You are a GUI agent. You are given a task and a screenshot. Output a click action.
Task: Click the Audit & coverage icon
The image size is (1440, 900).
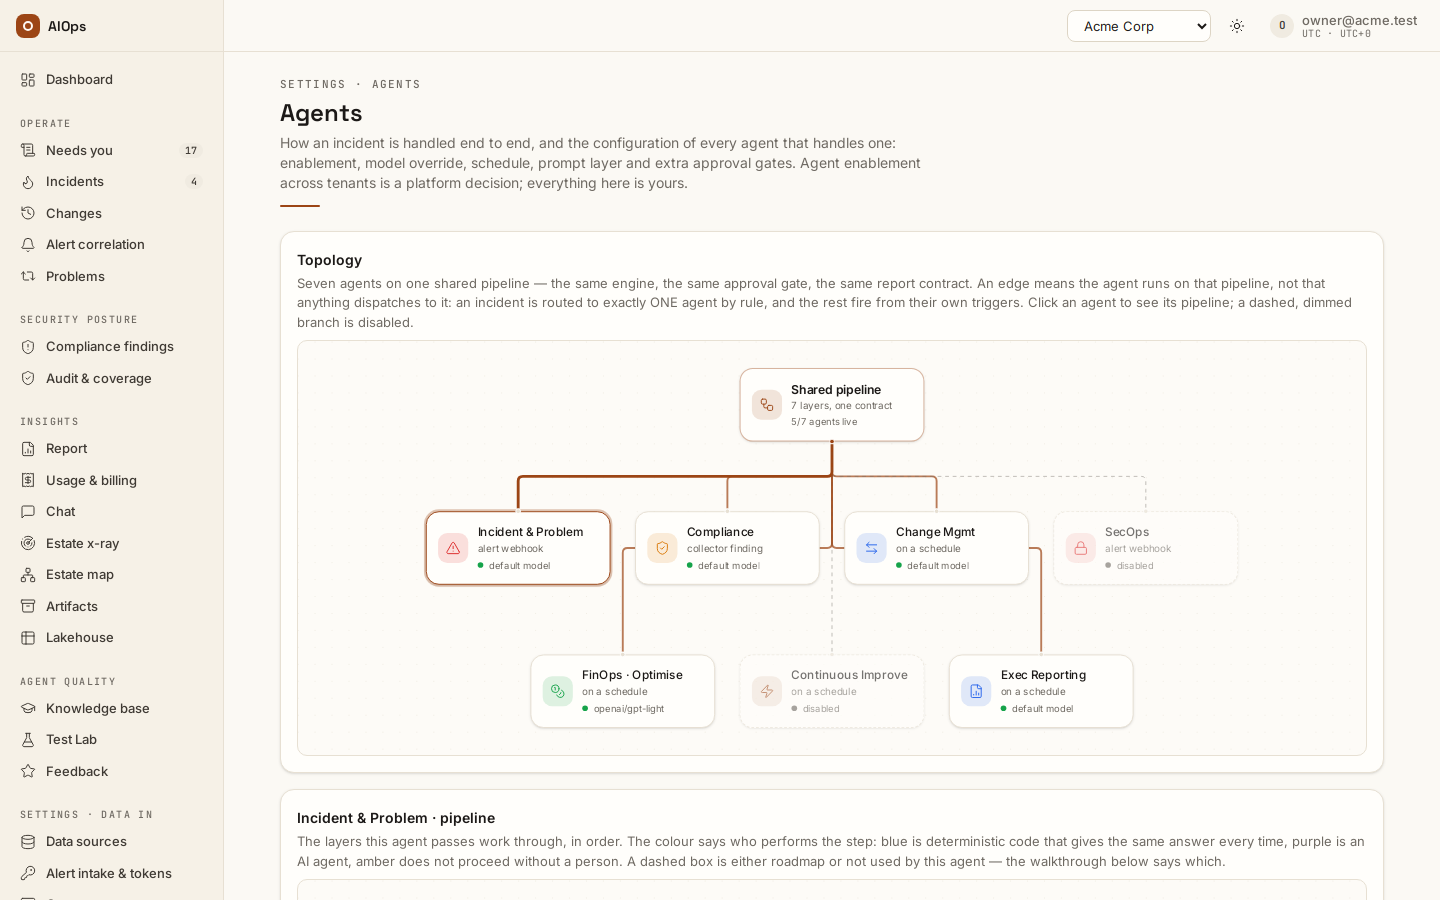(x=28, y=379)
